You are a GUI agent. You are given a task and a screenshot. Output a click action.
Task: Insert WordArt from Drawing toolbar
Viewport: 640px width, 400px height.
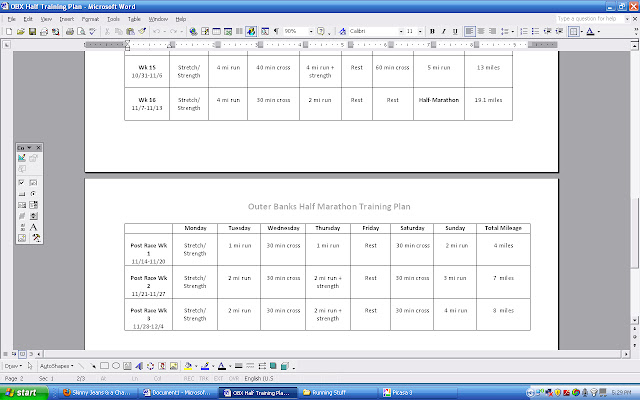pyautogui.click(x=139, y=366)
